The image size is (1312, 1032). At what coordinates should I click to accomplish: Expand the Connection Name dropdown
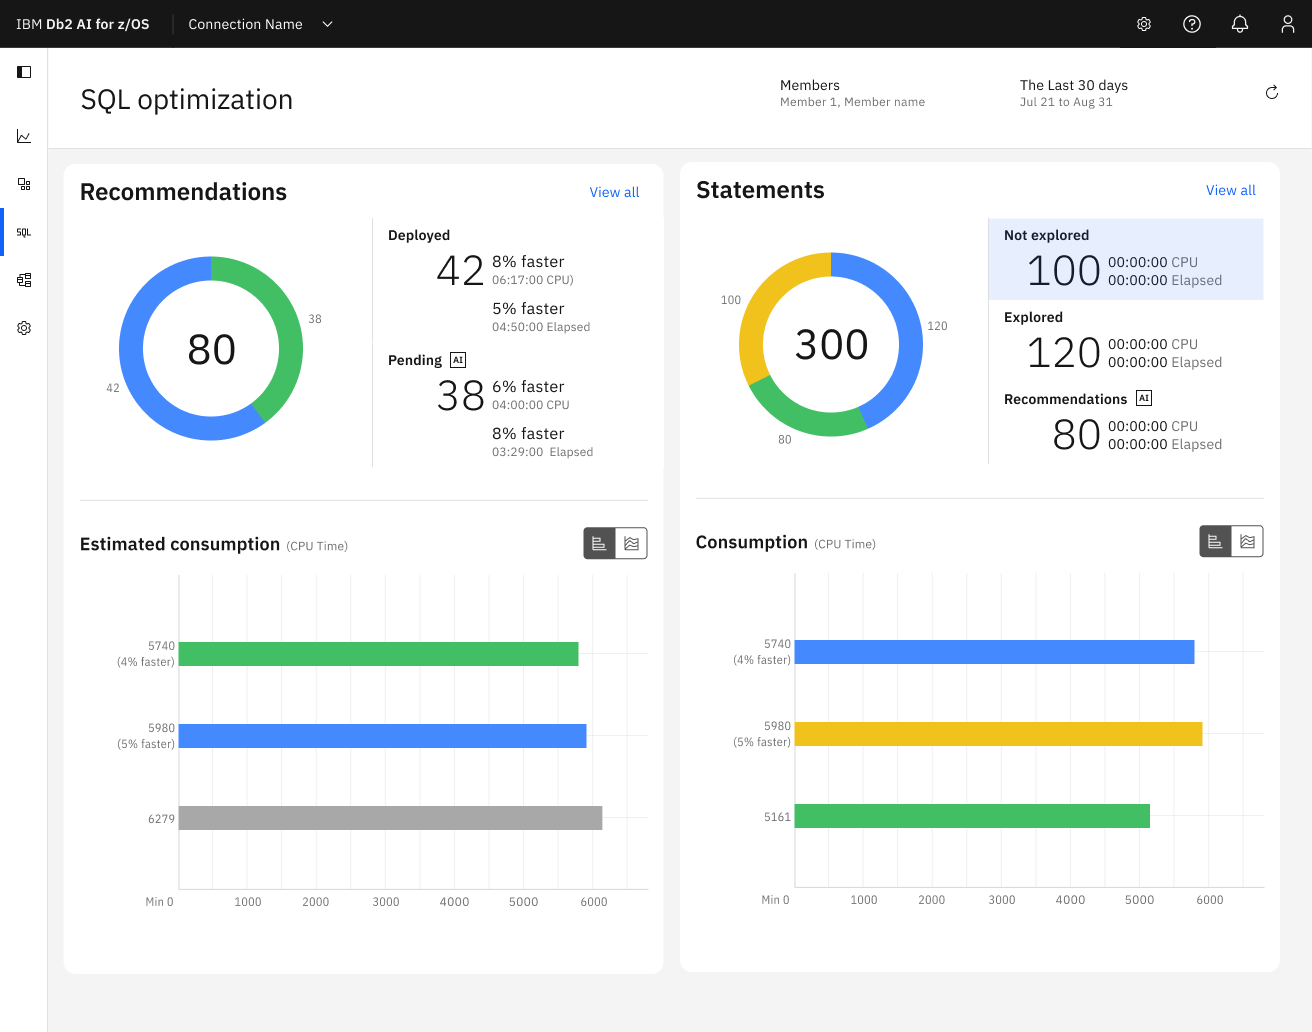261,24
